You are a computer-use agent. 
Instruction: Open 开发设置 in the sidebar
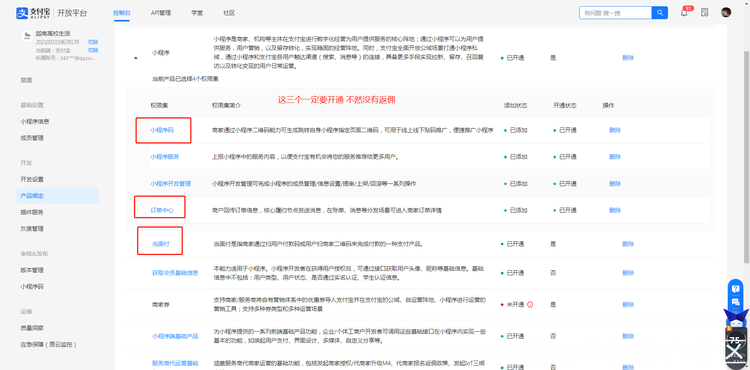[32, 179]
